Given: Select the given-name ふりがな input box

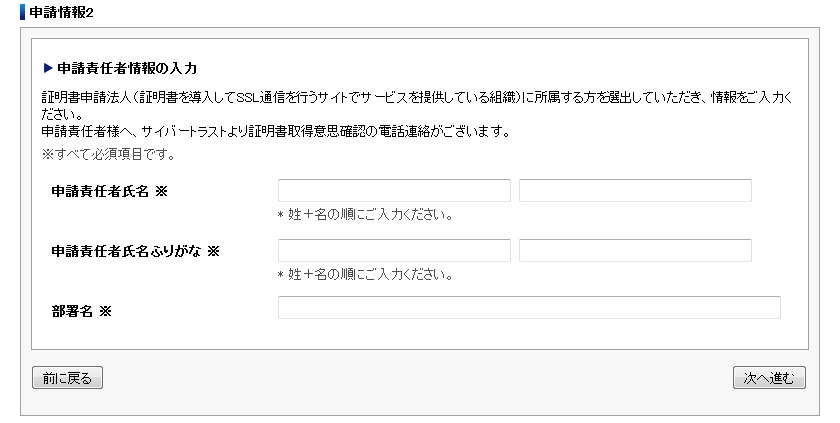Looking at the screenshot, I should 635,251.
